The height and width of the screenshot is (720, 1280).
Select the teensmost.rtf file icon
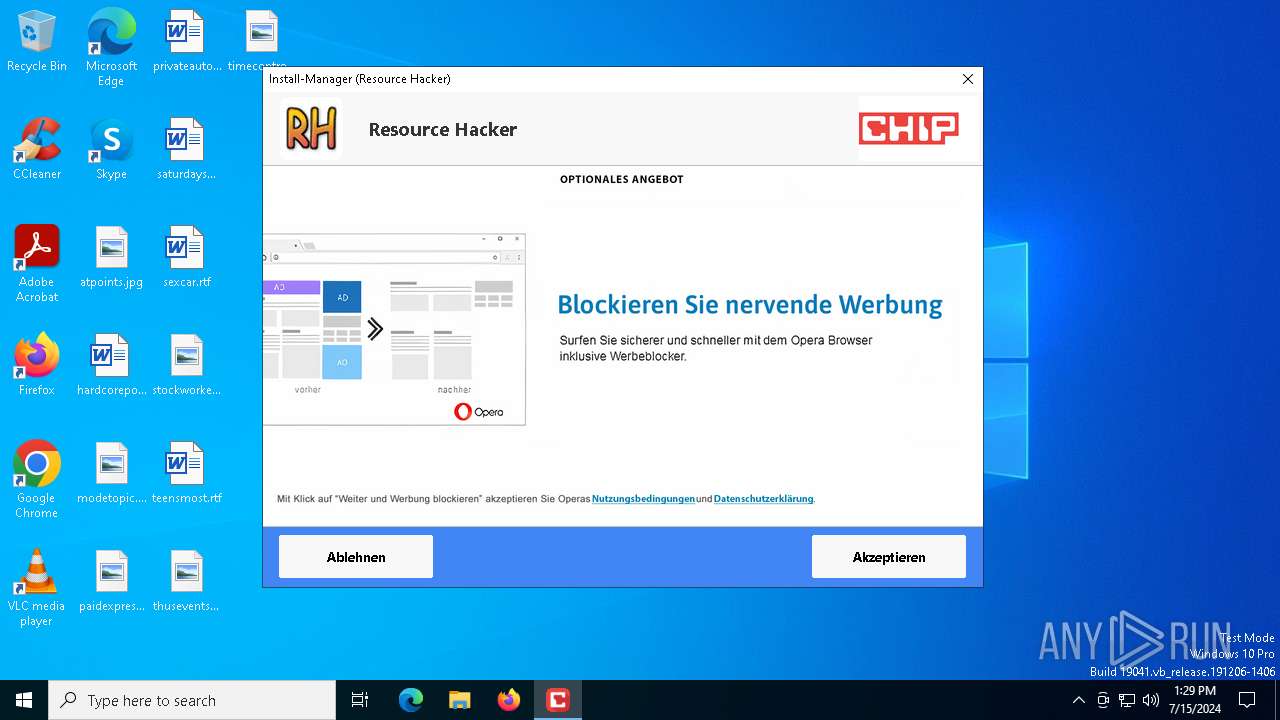pos(186,474)
